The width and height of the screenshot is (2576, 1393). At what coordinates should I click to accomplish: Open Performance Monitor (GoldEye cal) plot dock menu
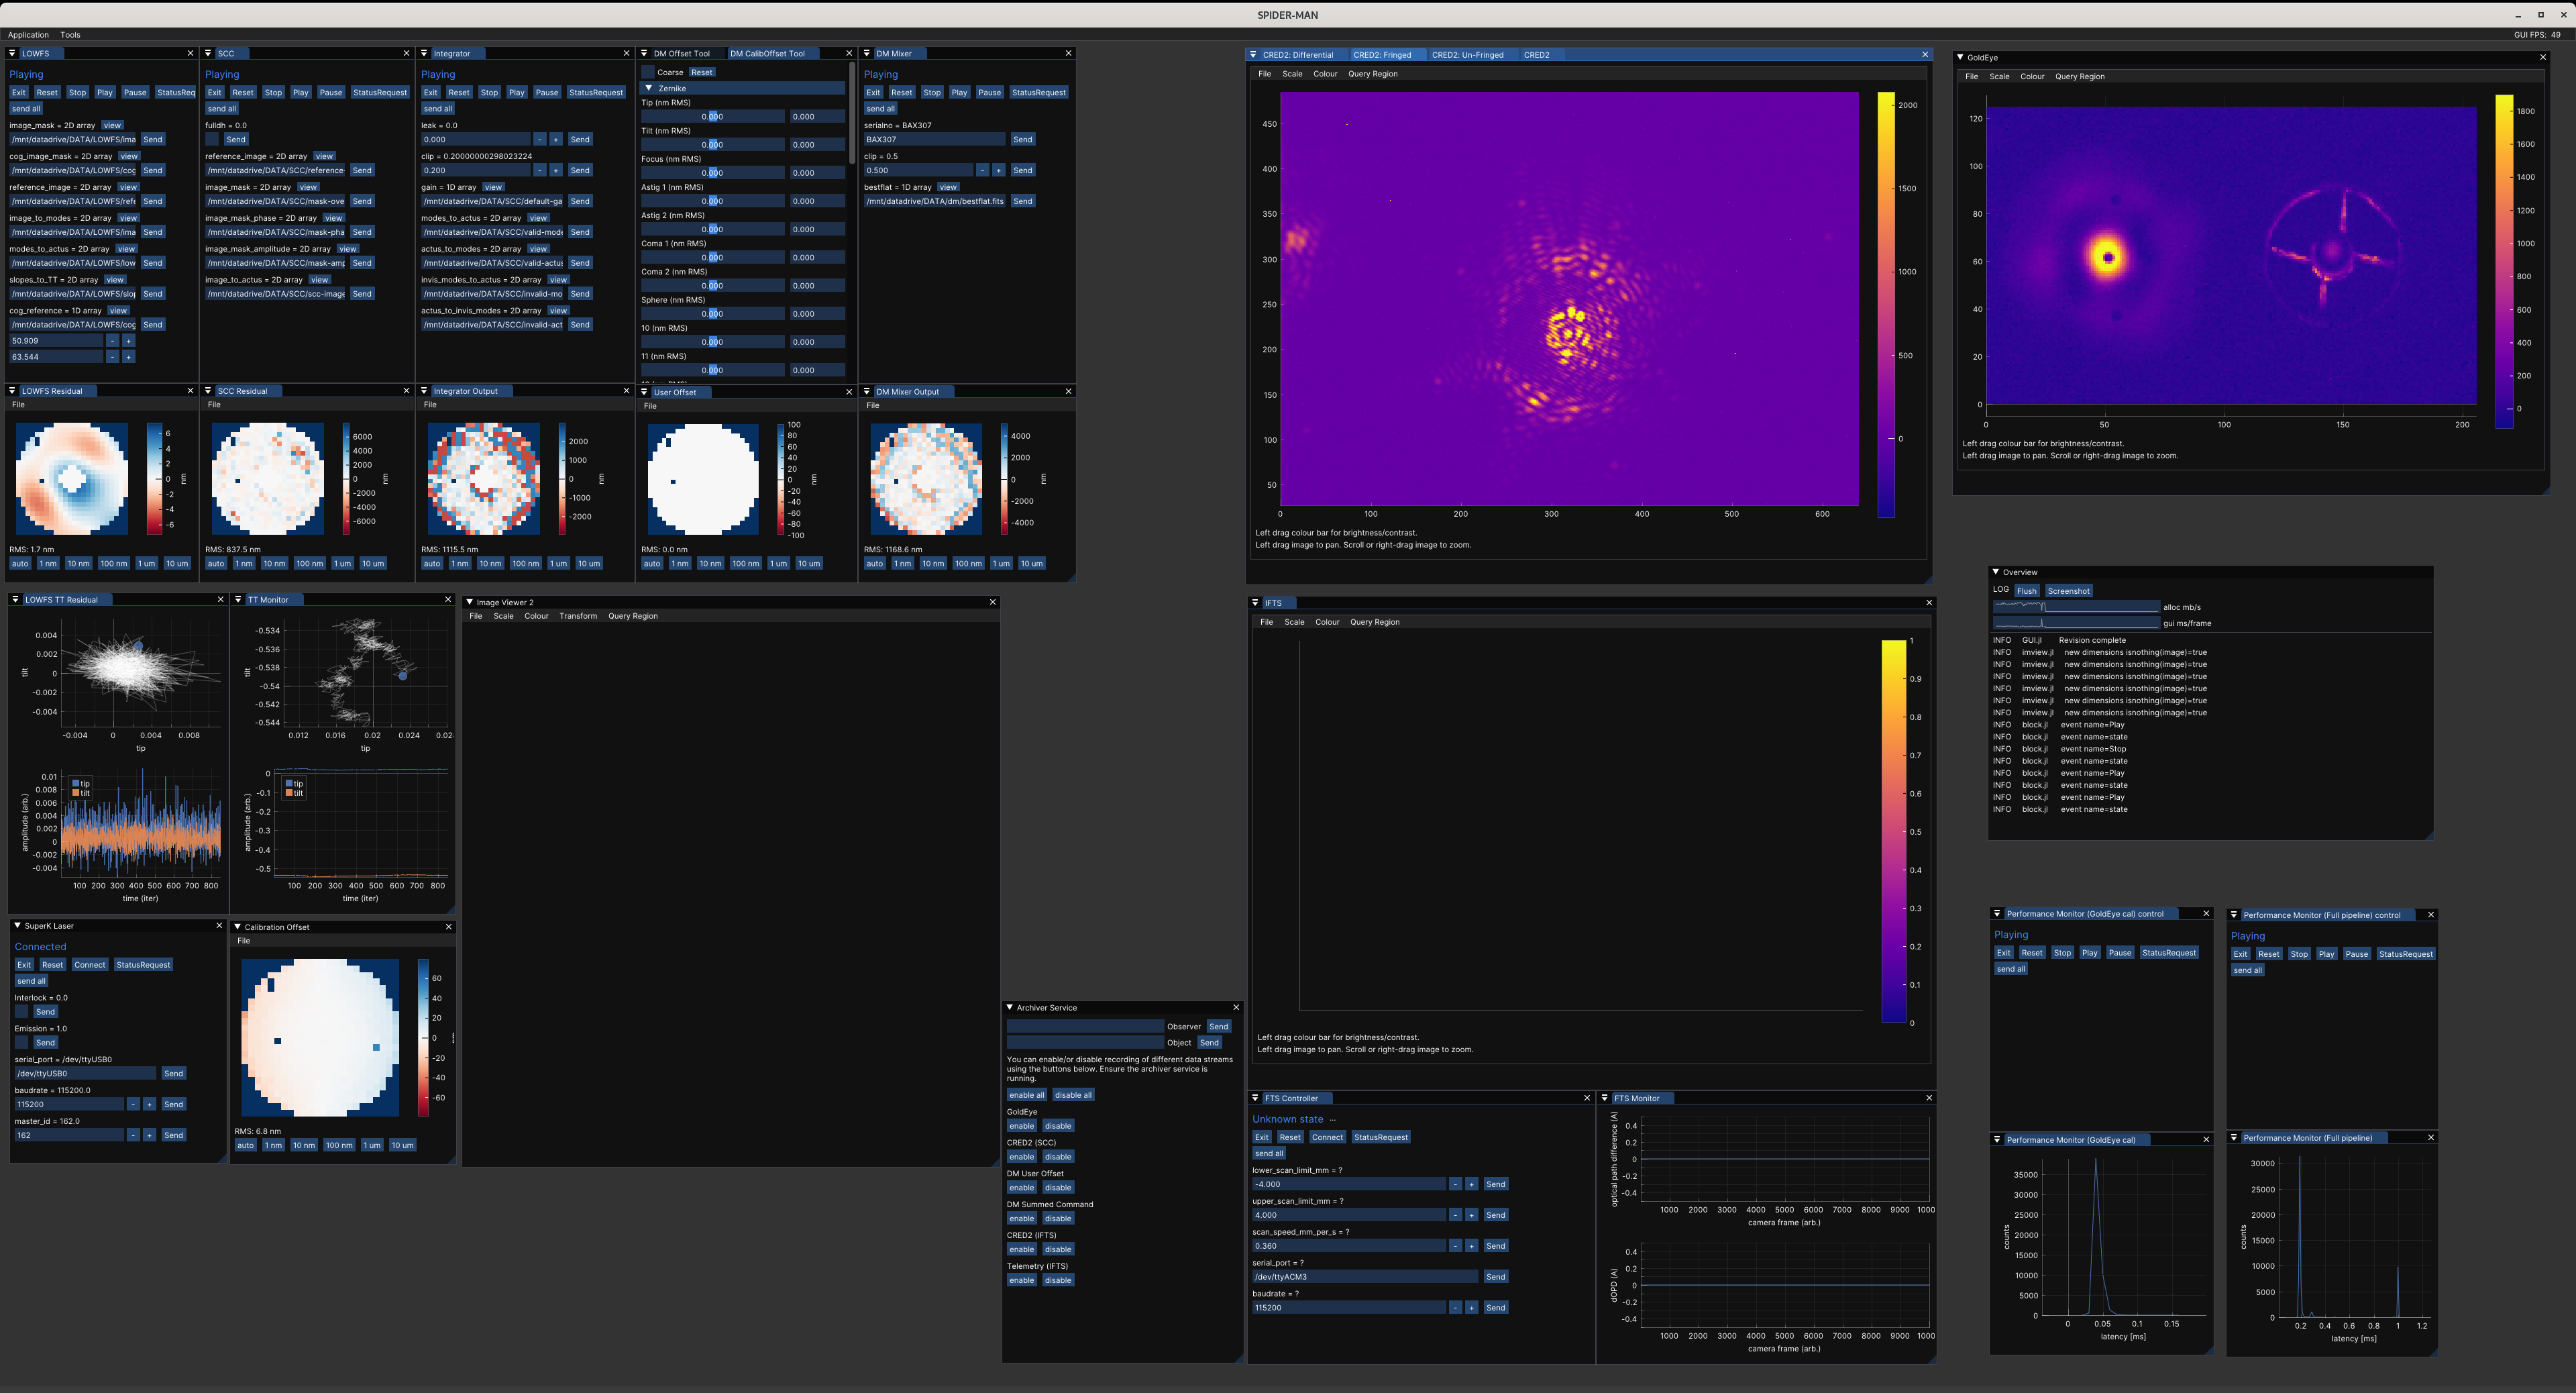(x=1998, y=1140)
